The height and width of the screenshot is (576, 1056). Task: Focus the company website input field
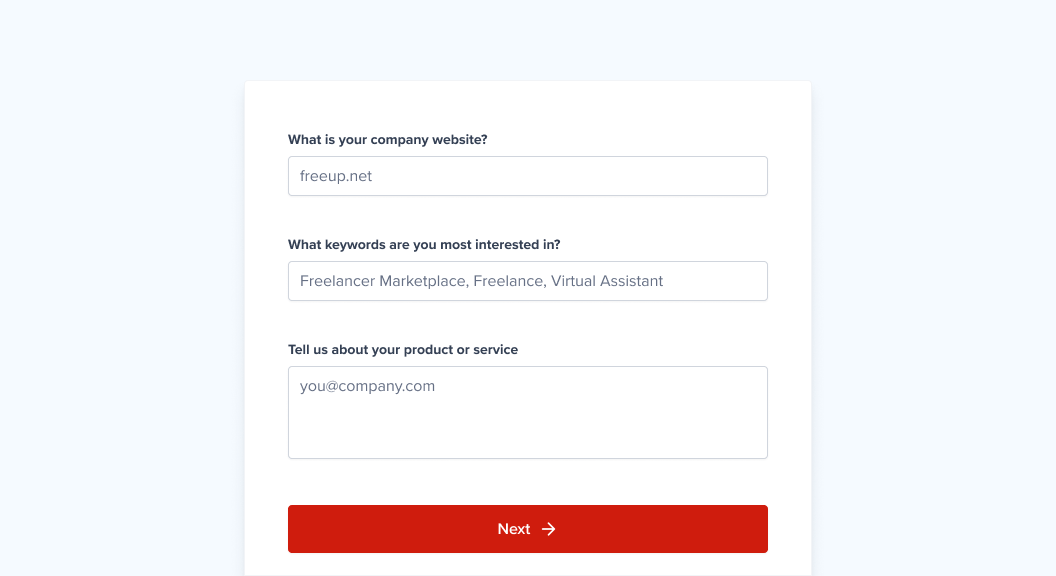click(x=527, y=176)
